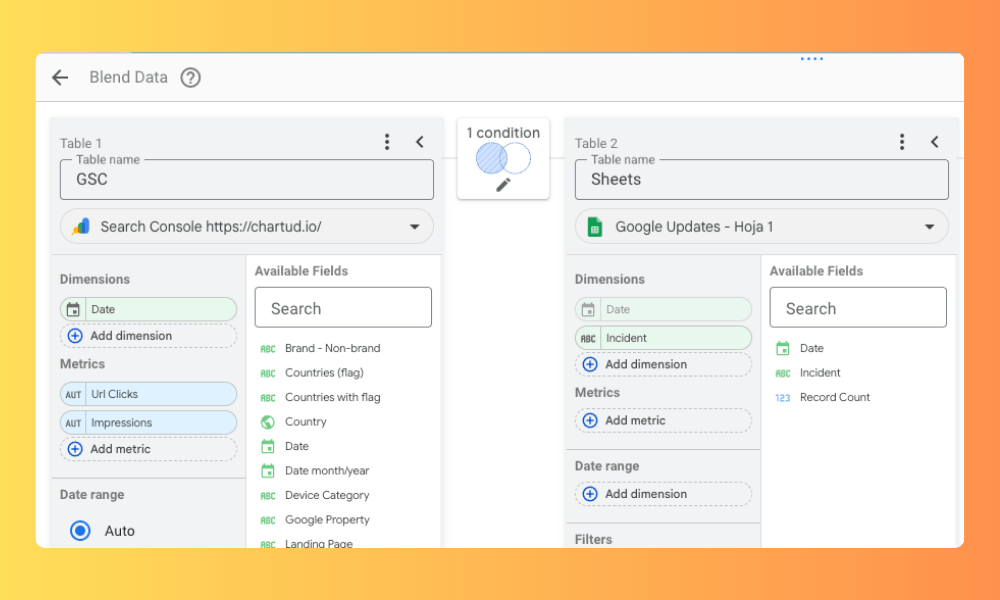Click the Country globe field icon
1000x600 pixels.
tap(268, 422)
